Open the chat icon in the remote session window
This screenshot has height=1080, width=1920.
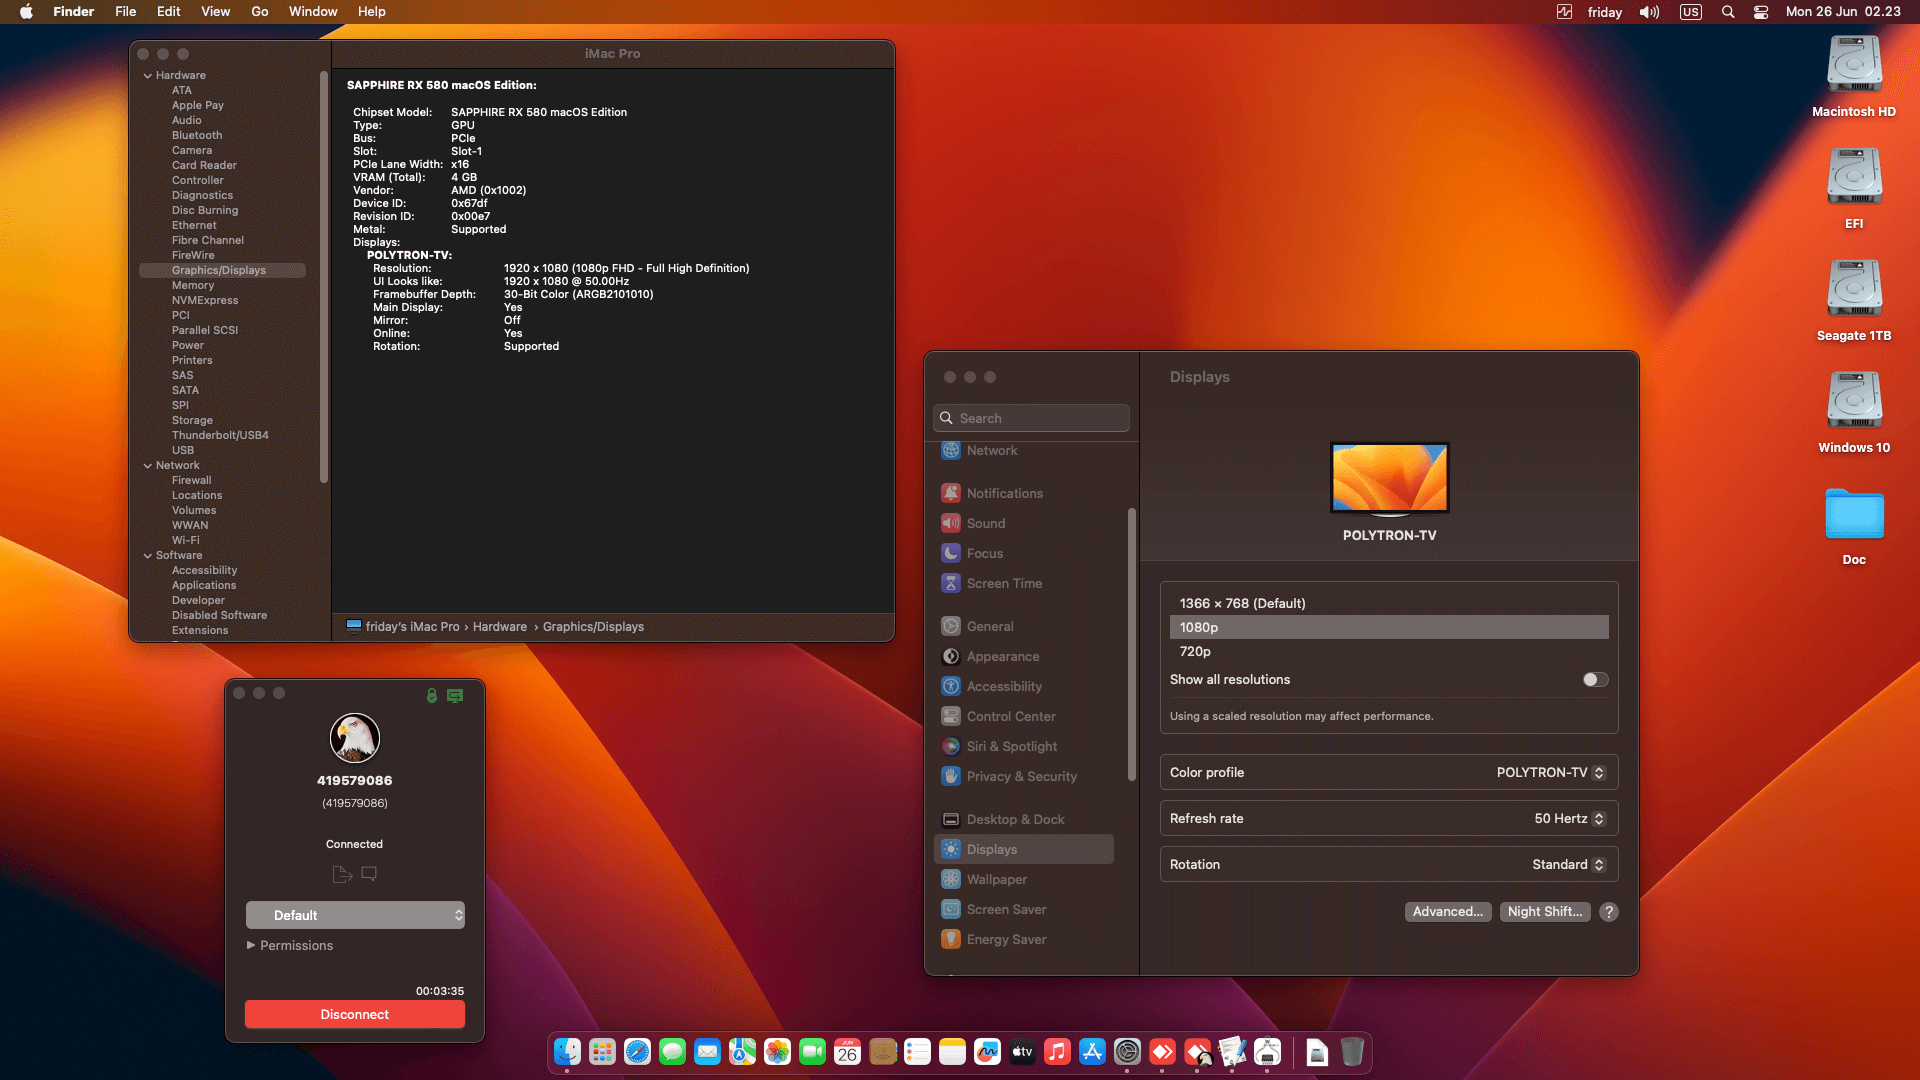coord(369,873)
